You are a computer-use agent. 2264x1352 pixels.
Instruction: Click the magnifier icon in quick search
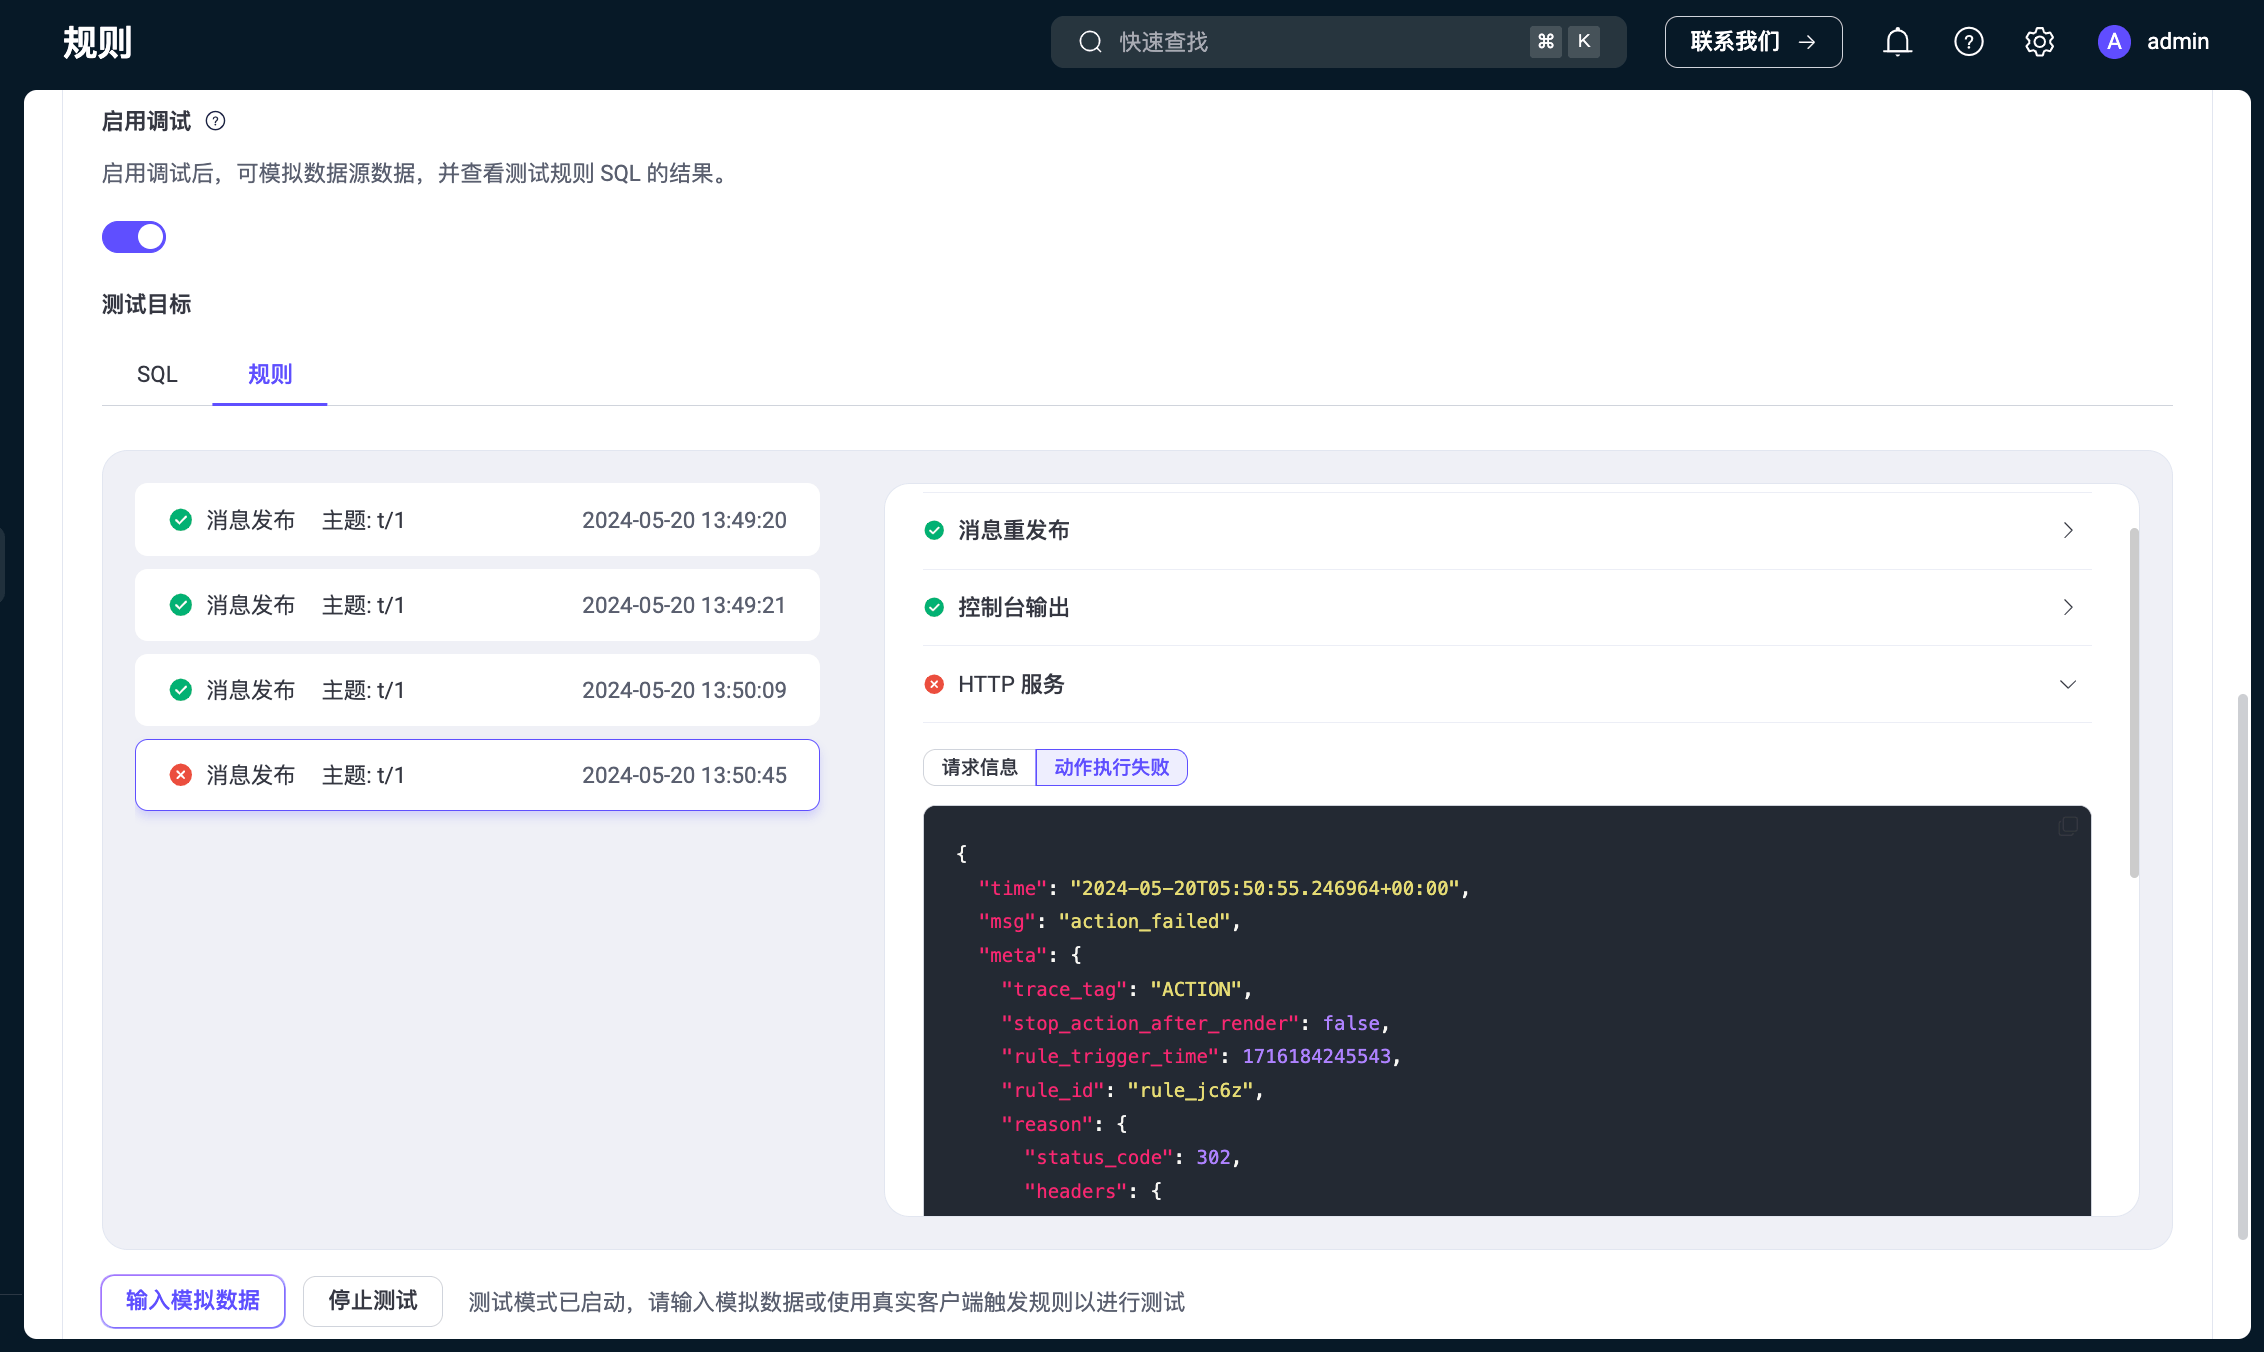point(1091,42)
